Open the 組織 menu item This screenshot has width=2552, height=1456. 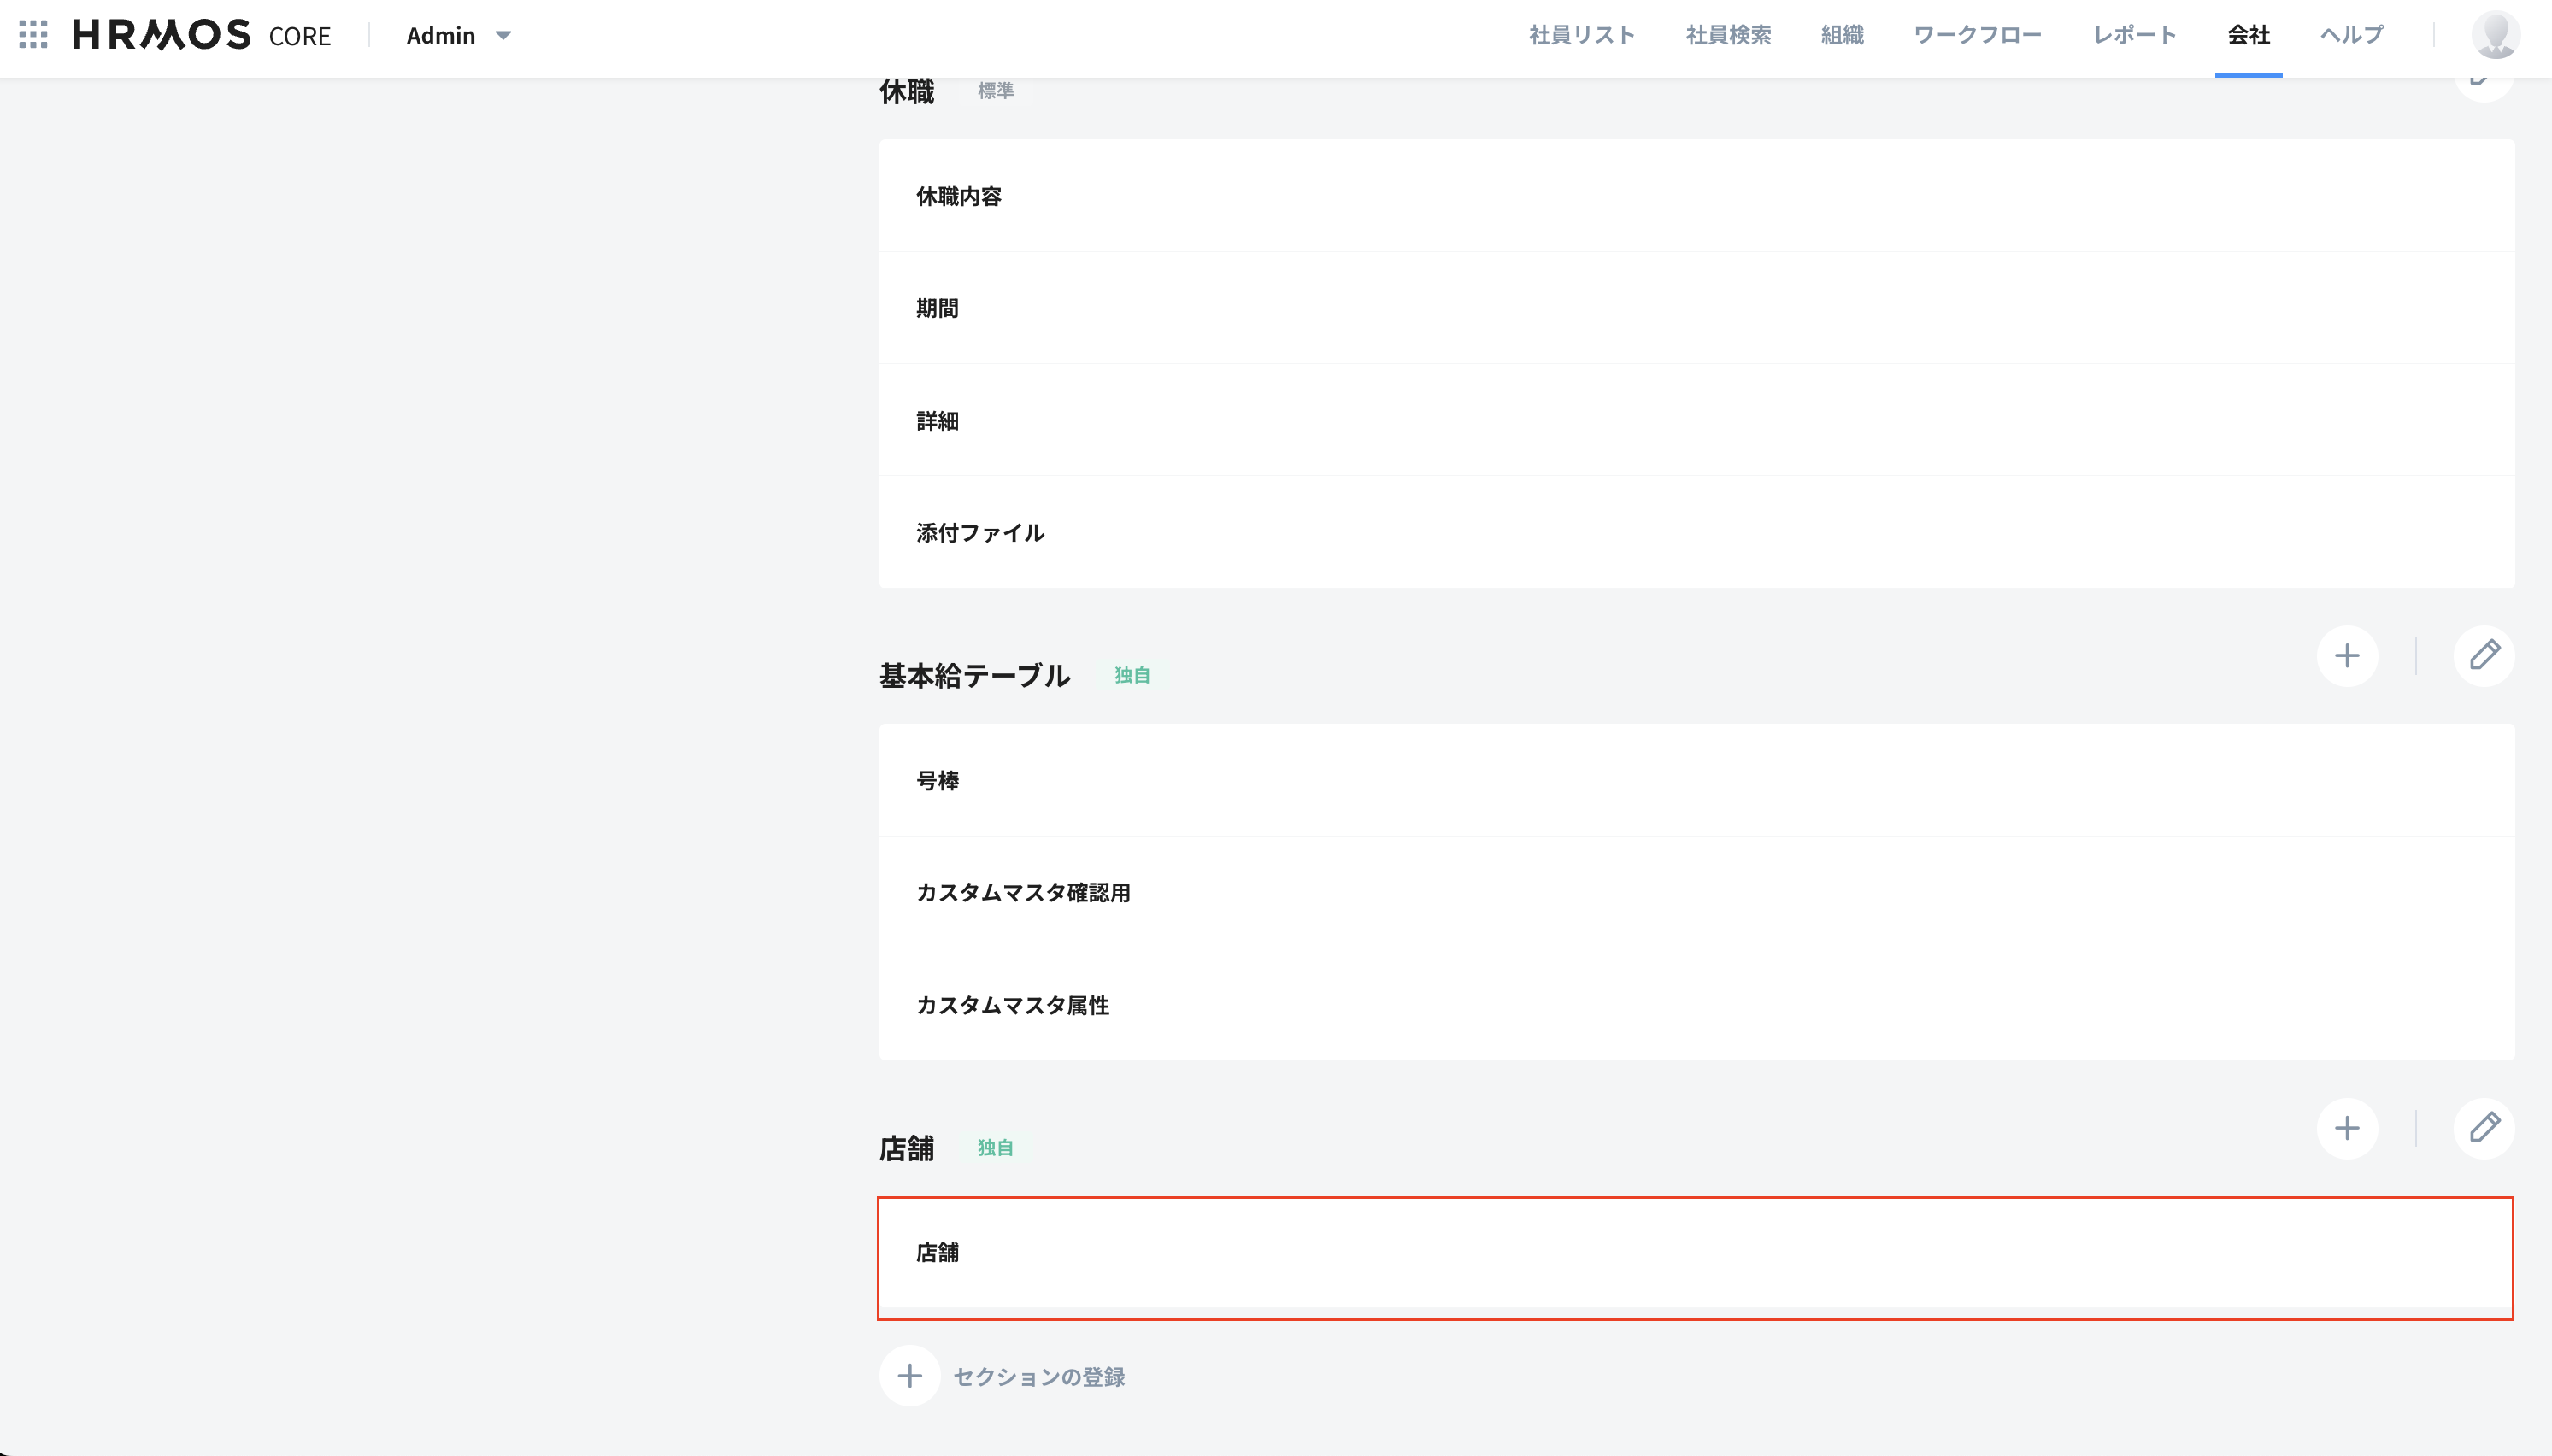click(1841, 35)
